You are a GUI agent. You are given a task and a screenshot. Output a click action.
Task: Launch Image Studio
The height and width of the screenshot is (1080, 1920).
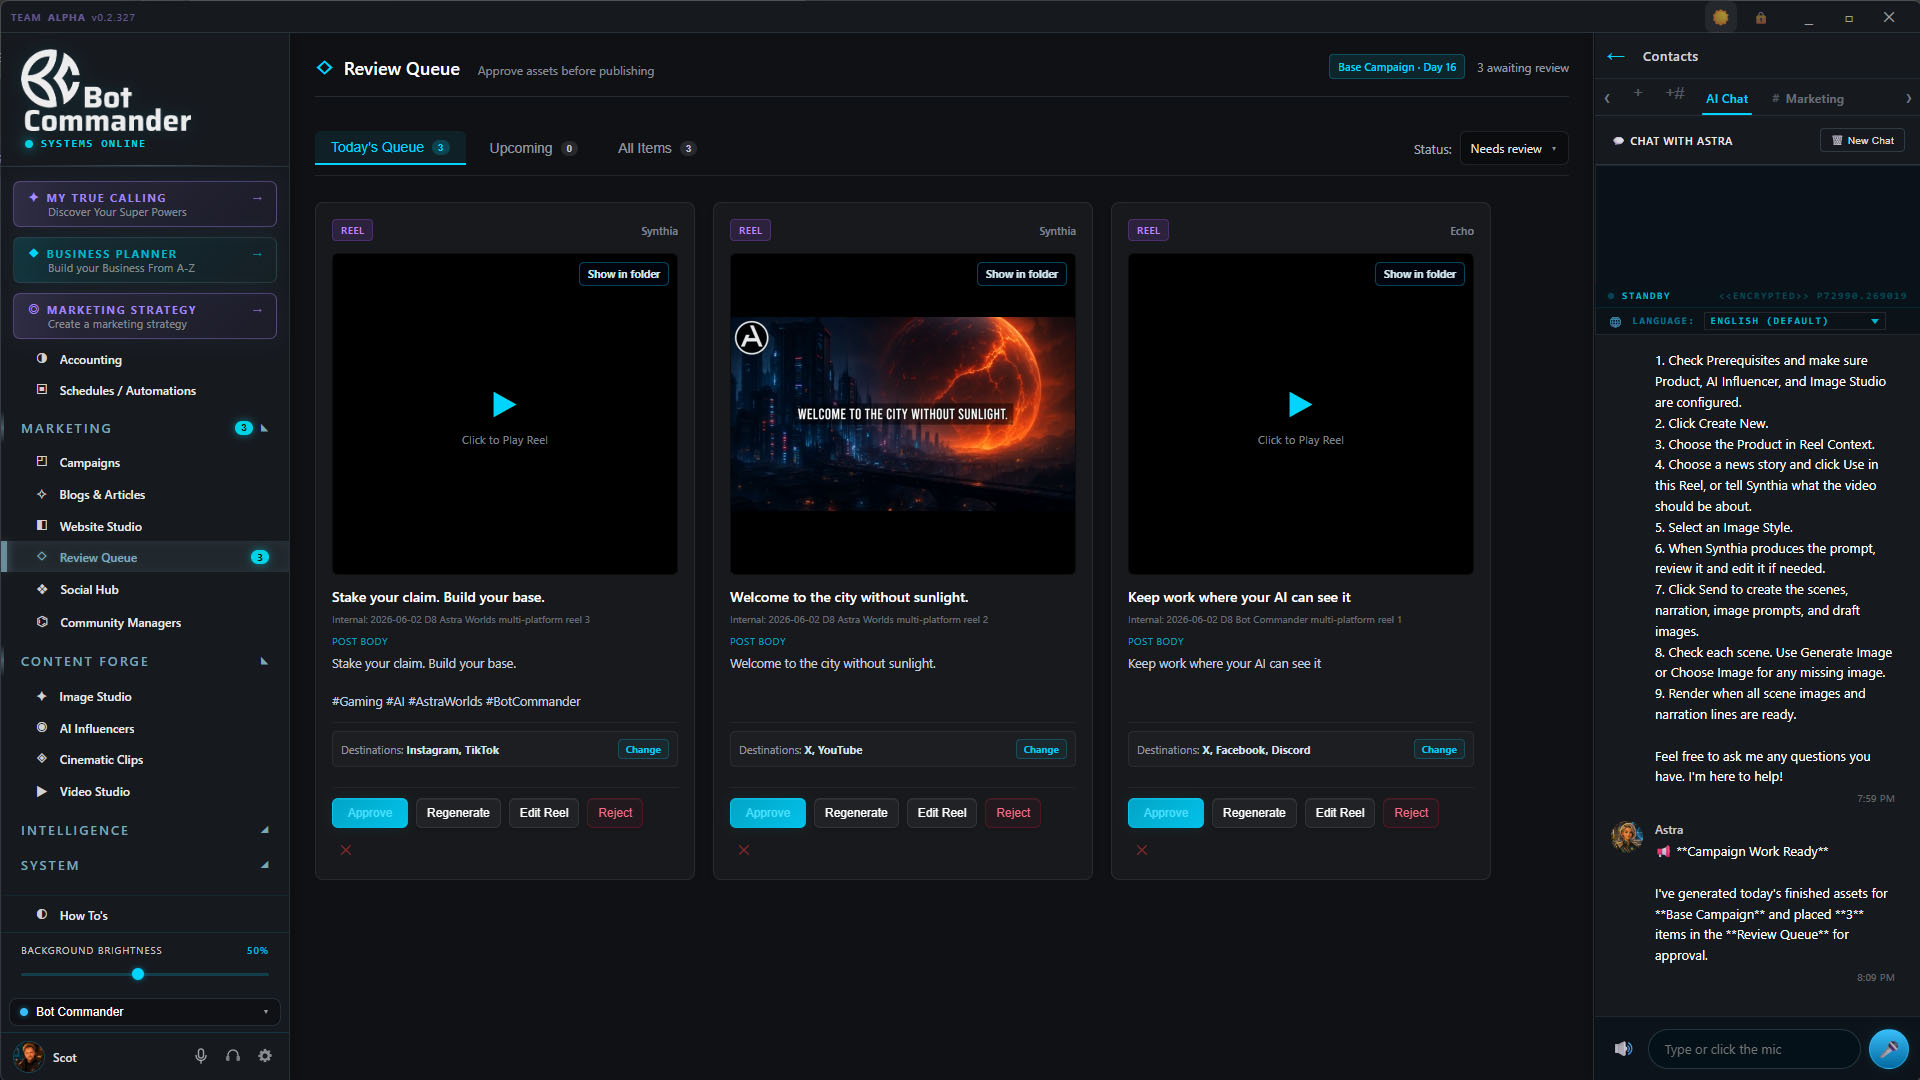pos(95,696)
